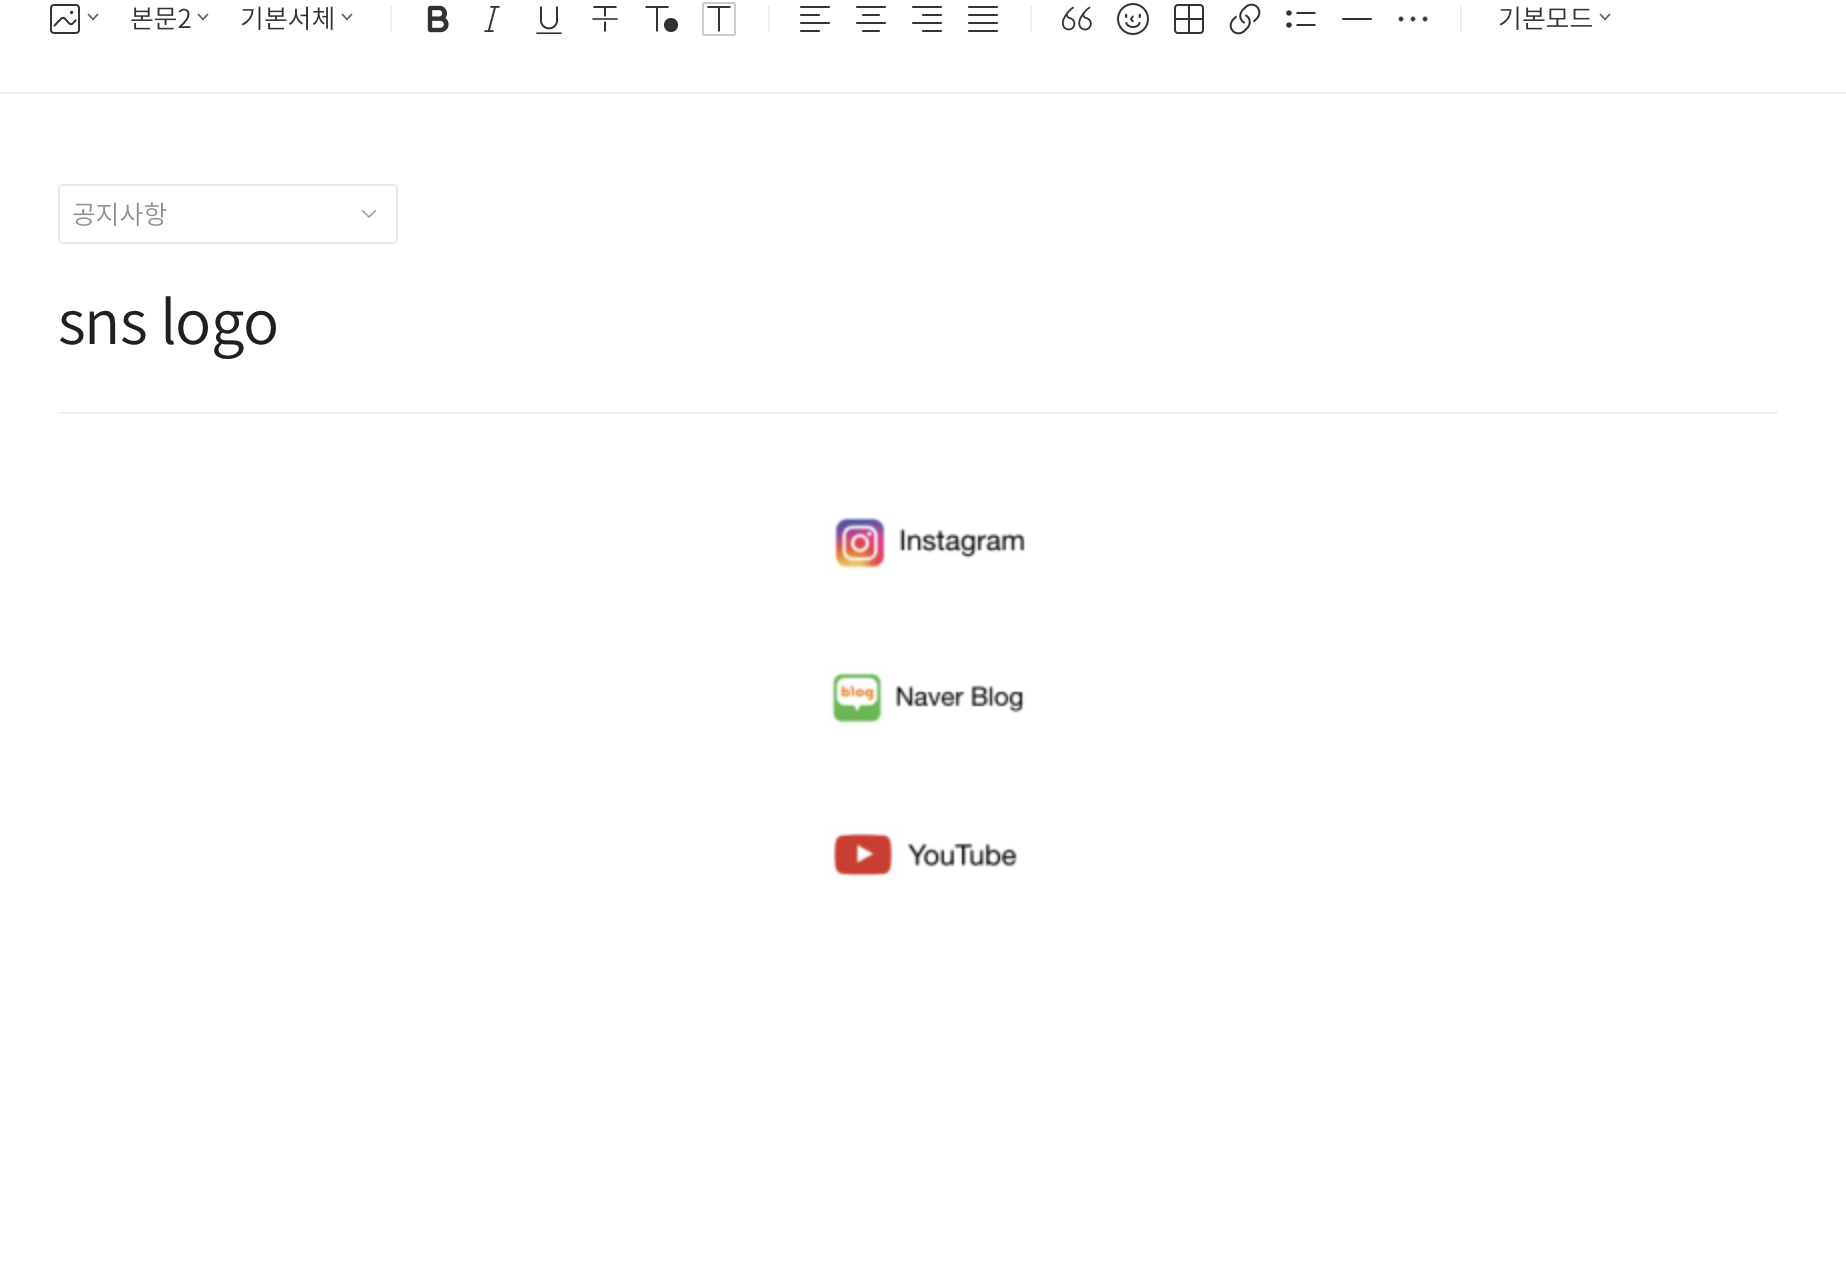Insert a quotation block

tap(1077, 19)
